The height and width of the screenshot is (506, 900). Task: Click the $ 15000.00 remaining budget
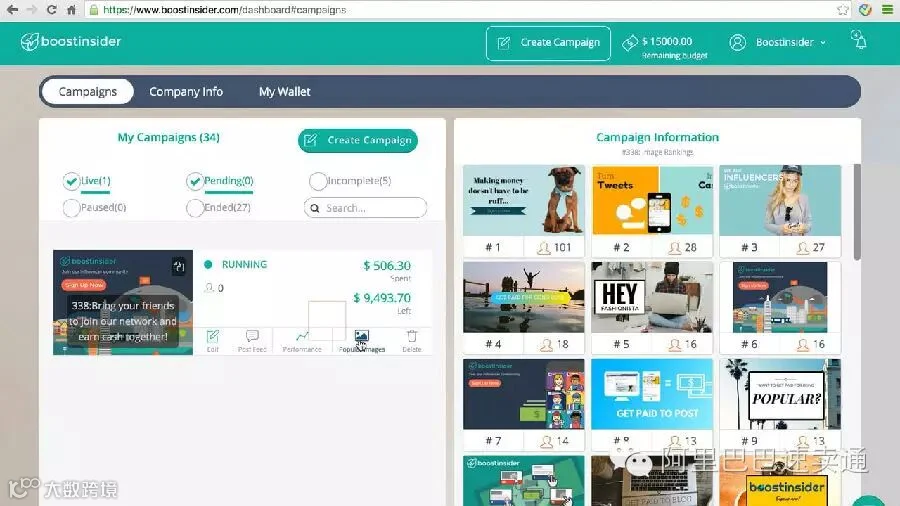click(x=667, y=41)
